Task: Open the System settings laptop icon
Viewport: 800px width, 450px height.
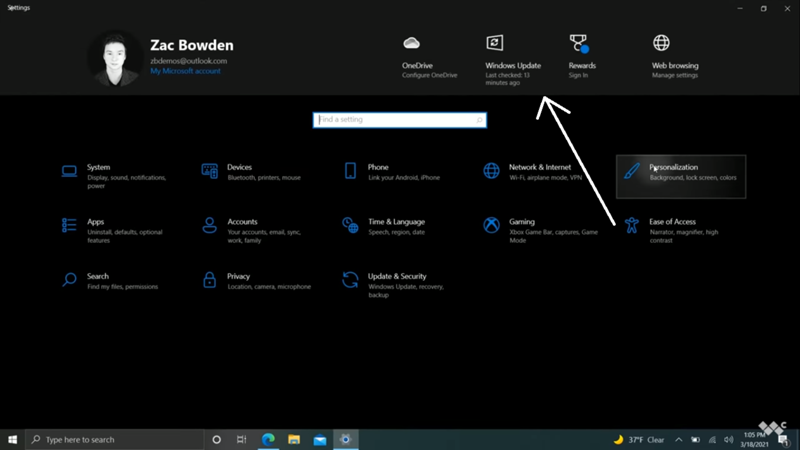Action: (69, 171)
